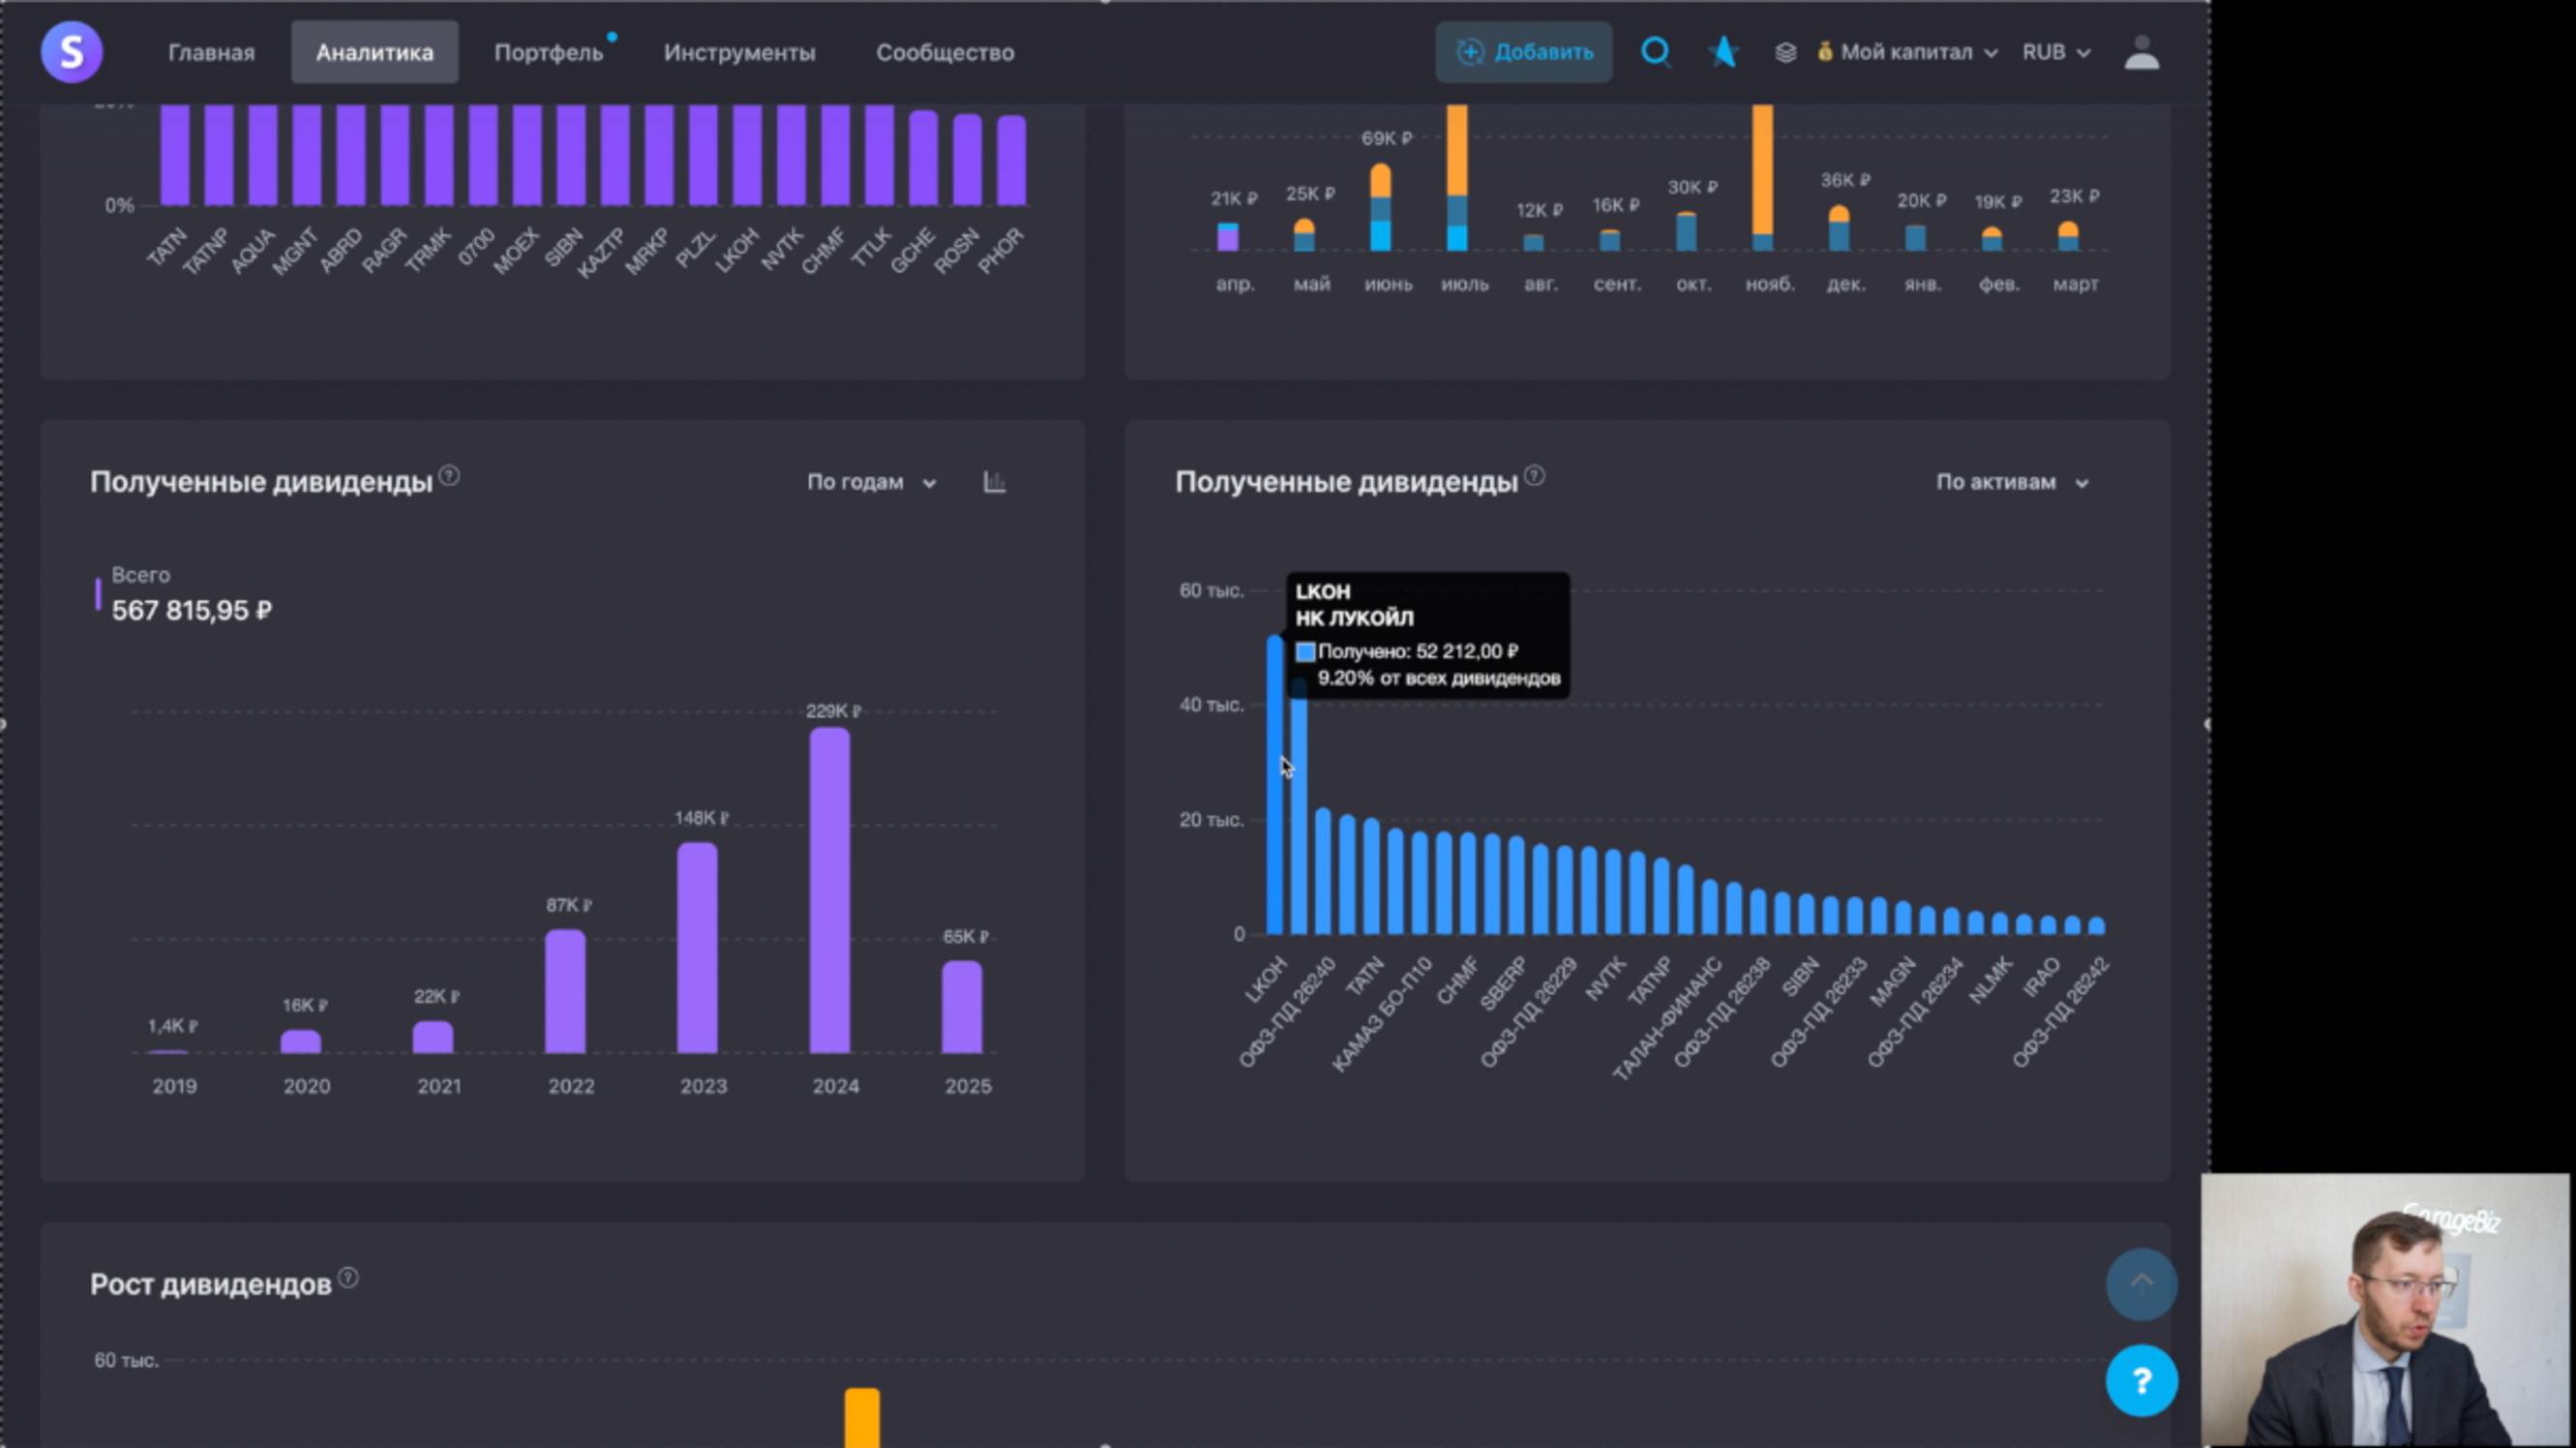Click the stacked layers icon
The image size is (2576, 1448).
click(x=1785, y=52)
